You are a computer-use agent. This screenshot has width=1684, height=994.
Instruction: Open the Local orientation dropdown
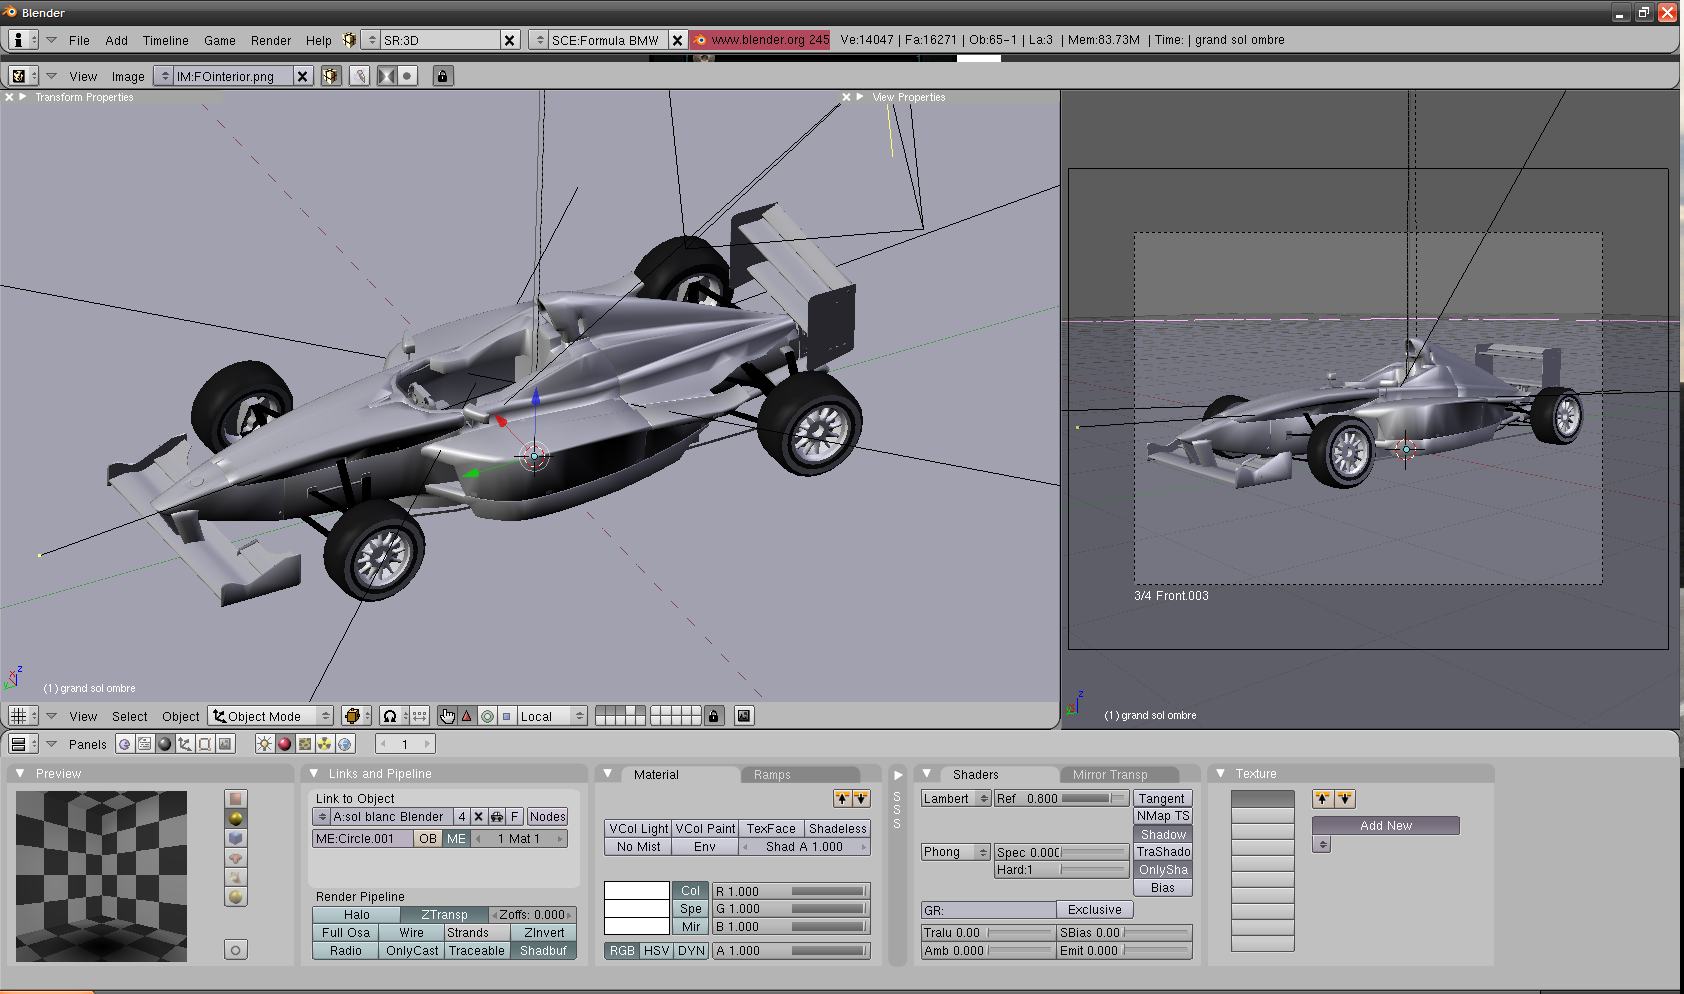click(551, 716)
